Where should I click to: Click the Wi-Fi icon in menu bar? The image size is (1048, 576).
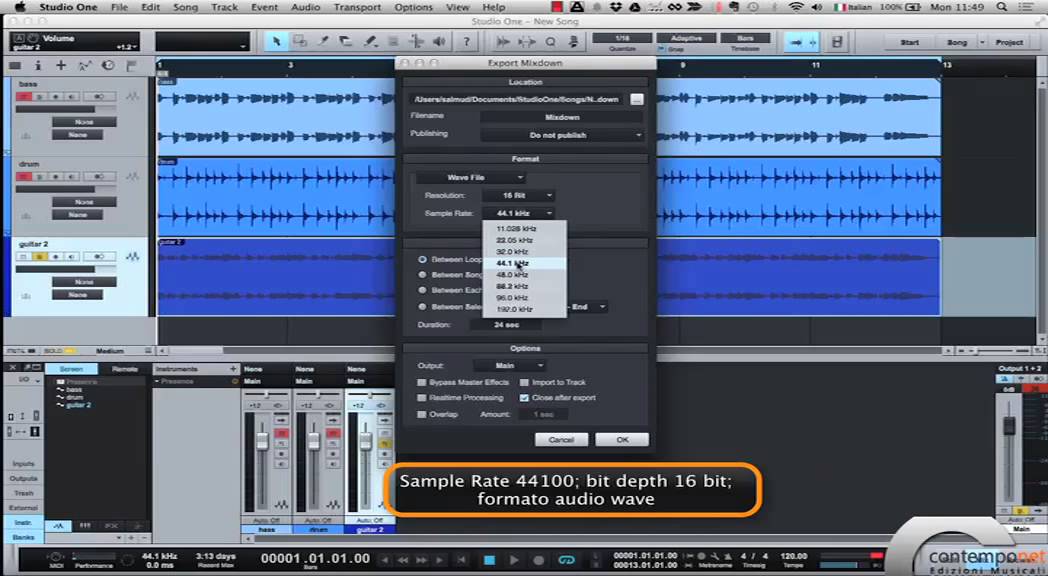(795, 7)
